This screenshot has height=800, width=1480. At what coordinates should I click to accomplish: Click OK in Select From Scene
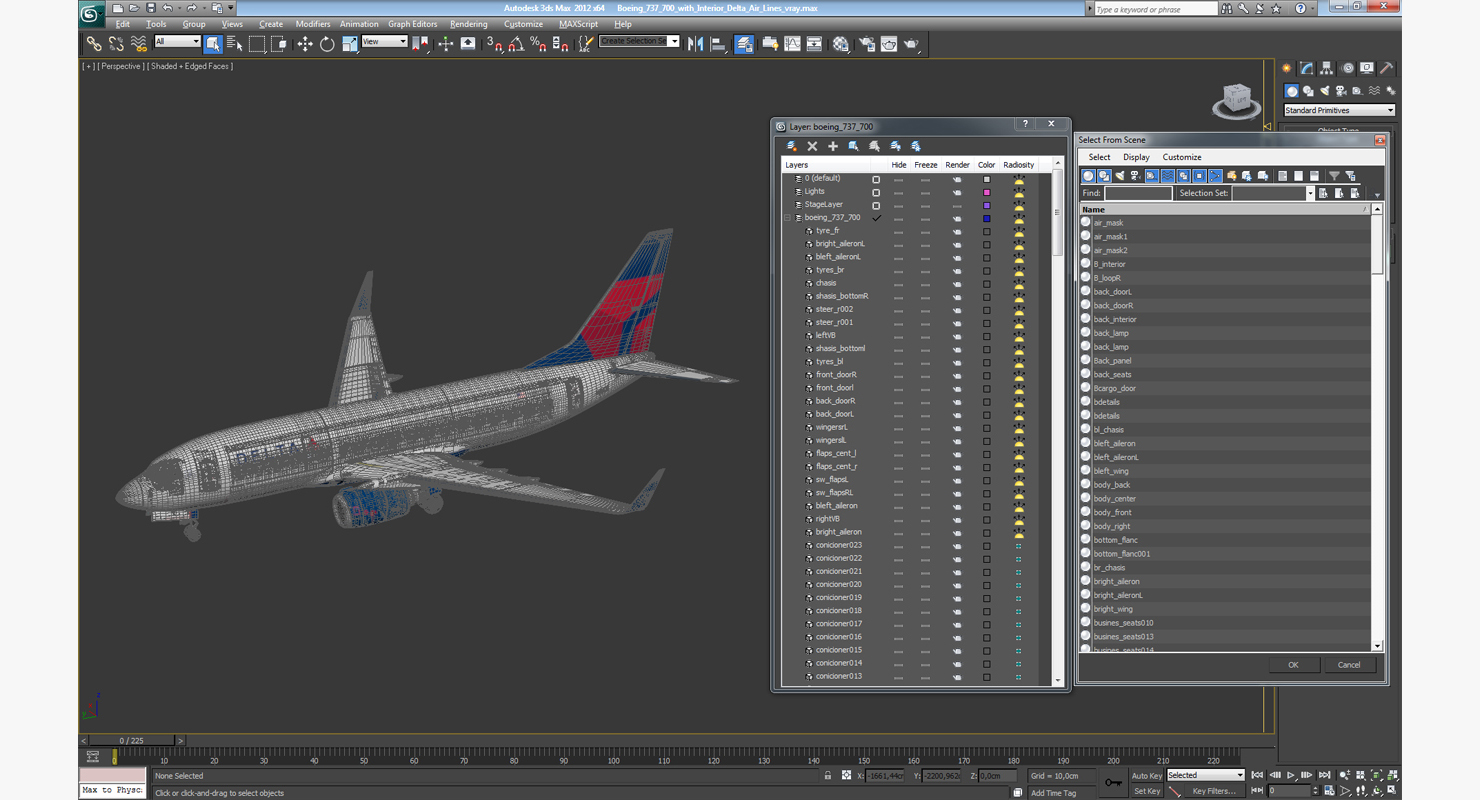point(1293,665)
